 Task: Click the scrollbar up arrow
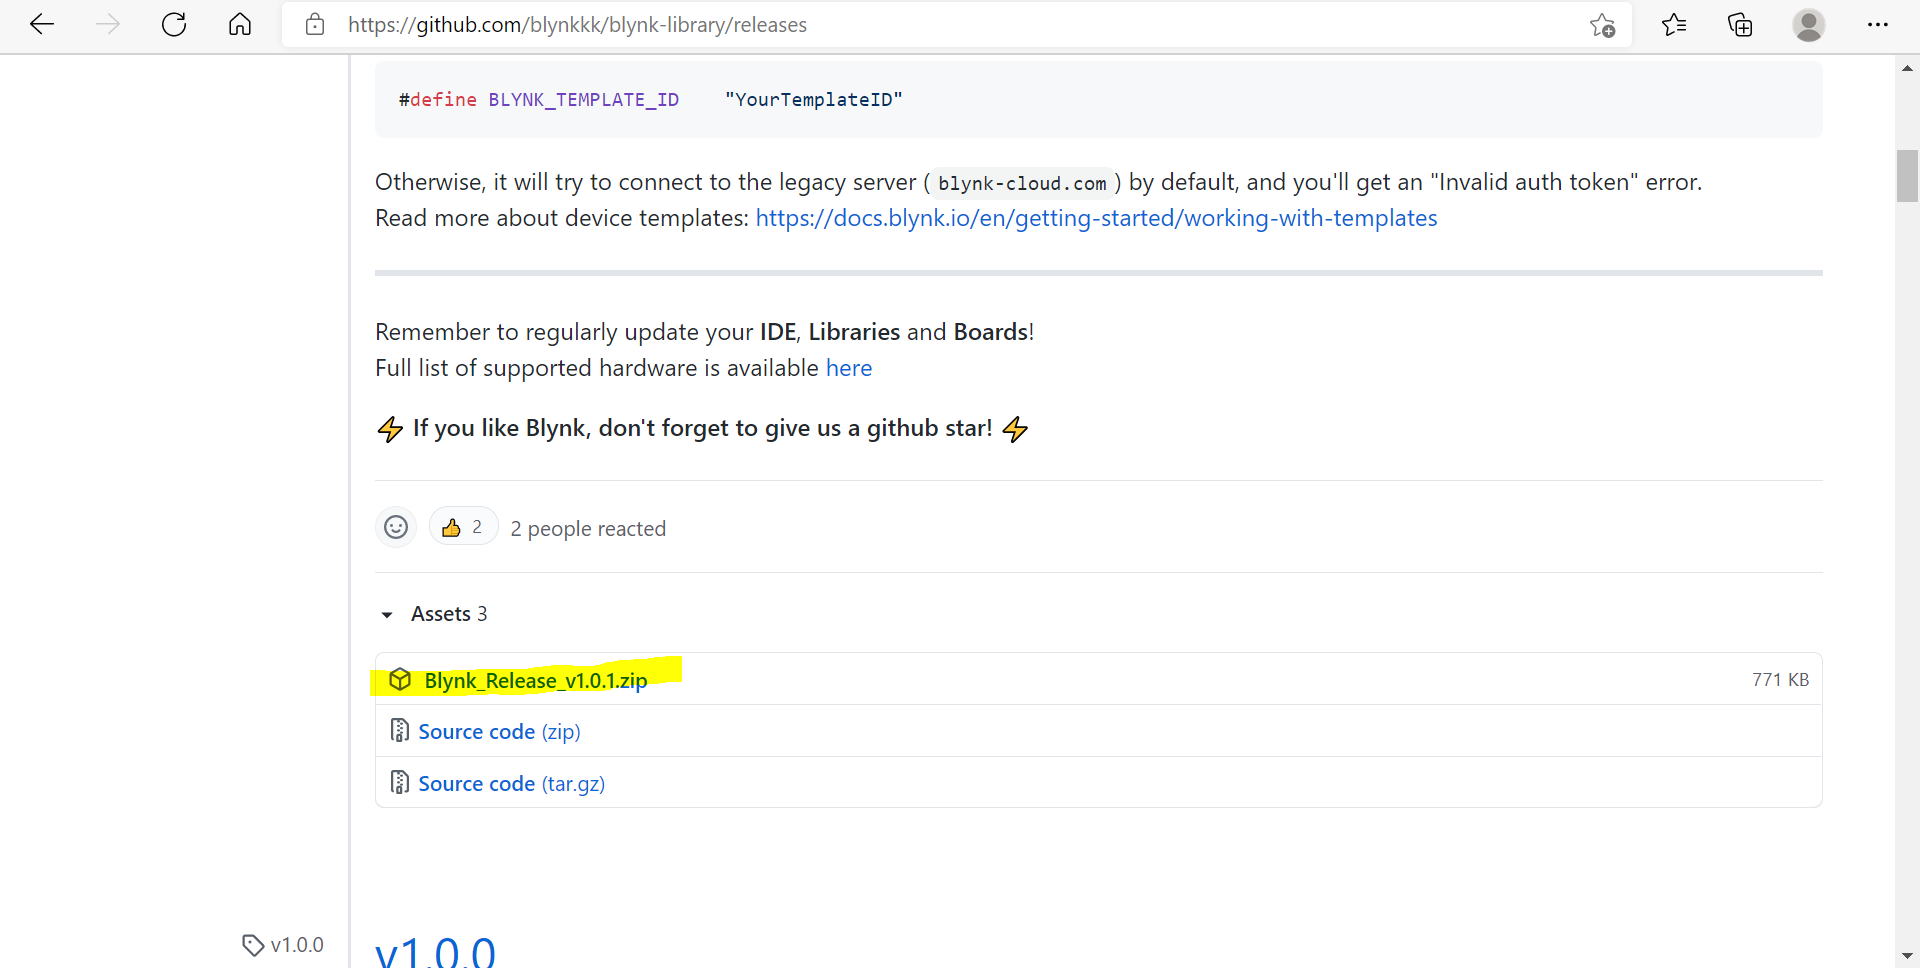click(1907, 68)
